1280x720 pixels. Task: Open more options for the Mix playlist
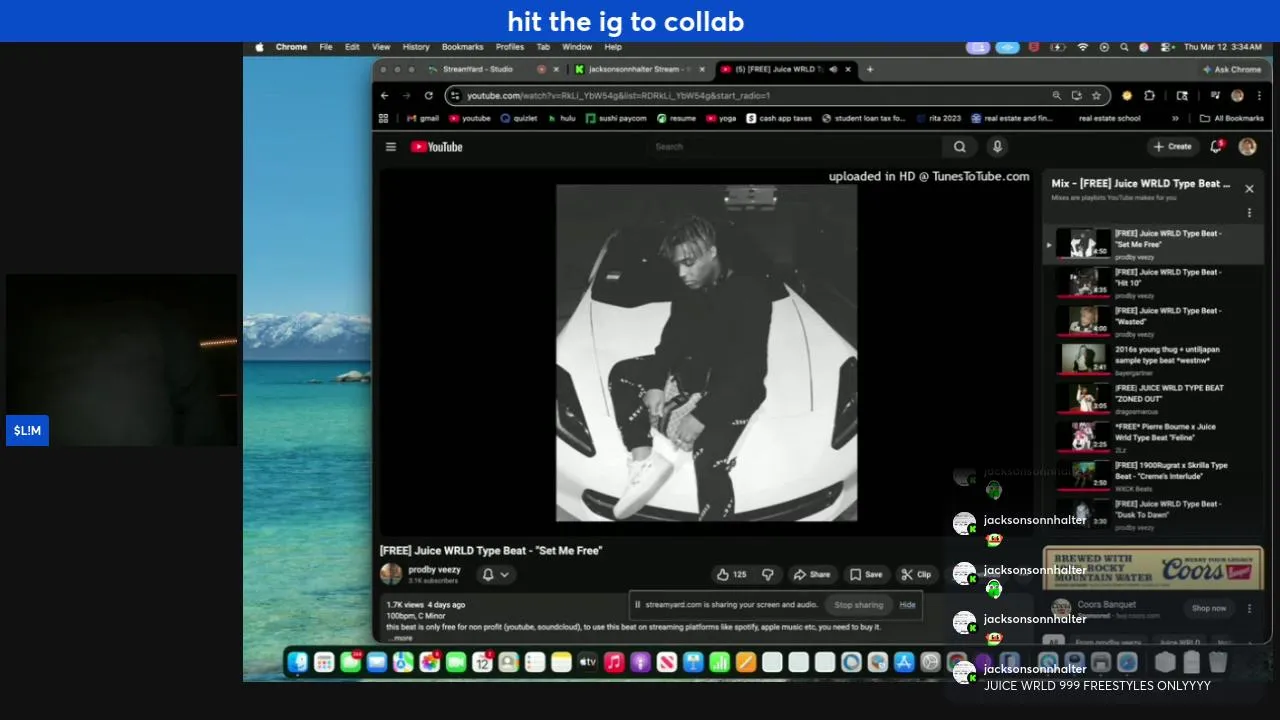coord(1249,212)
